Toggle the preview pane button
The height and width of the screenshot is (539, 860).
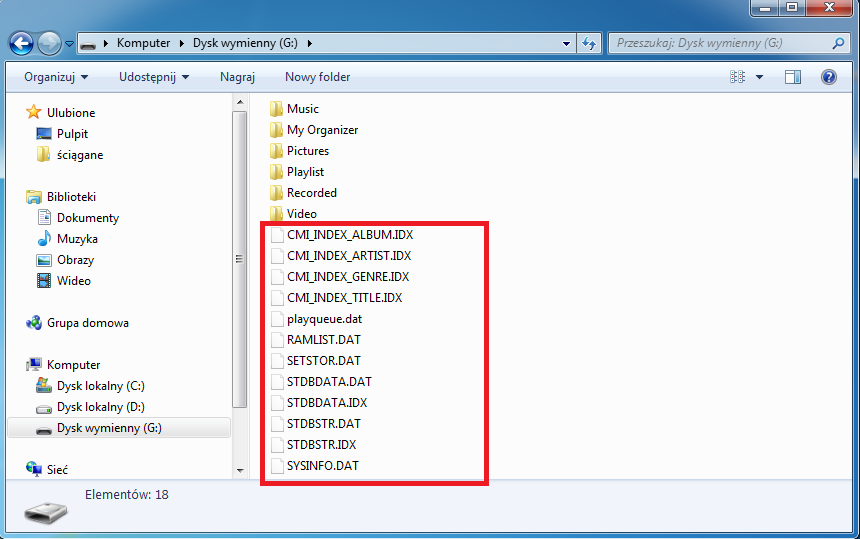[793, 77]
